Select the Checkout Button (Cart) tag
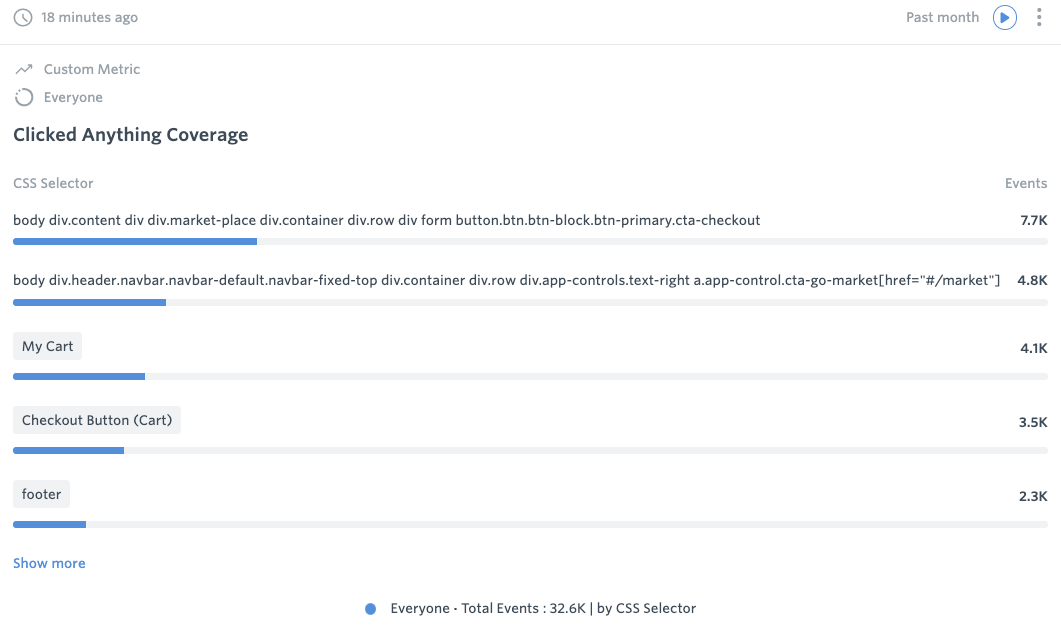Screen dimensions: 1061x629 point(97,420)
